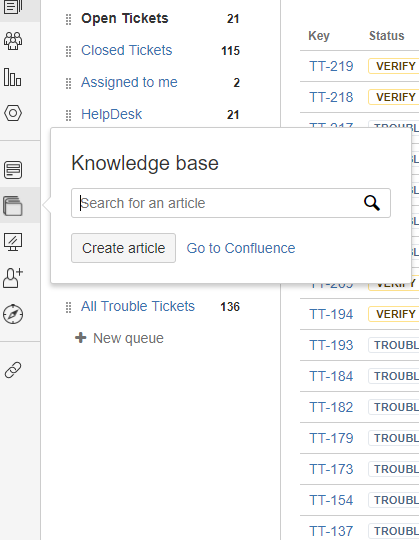Open the Customers sidebar icon

point(13,41)
